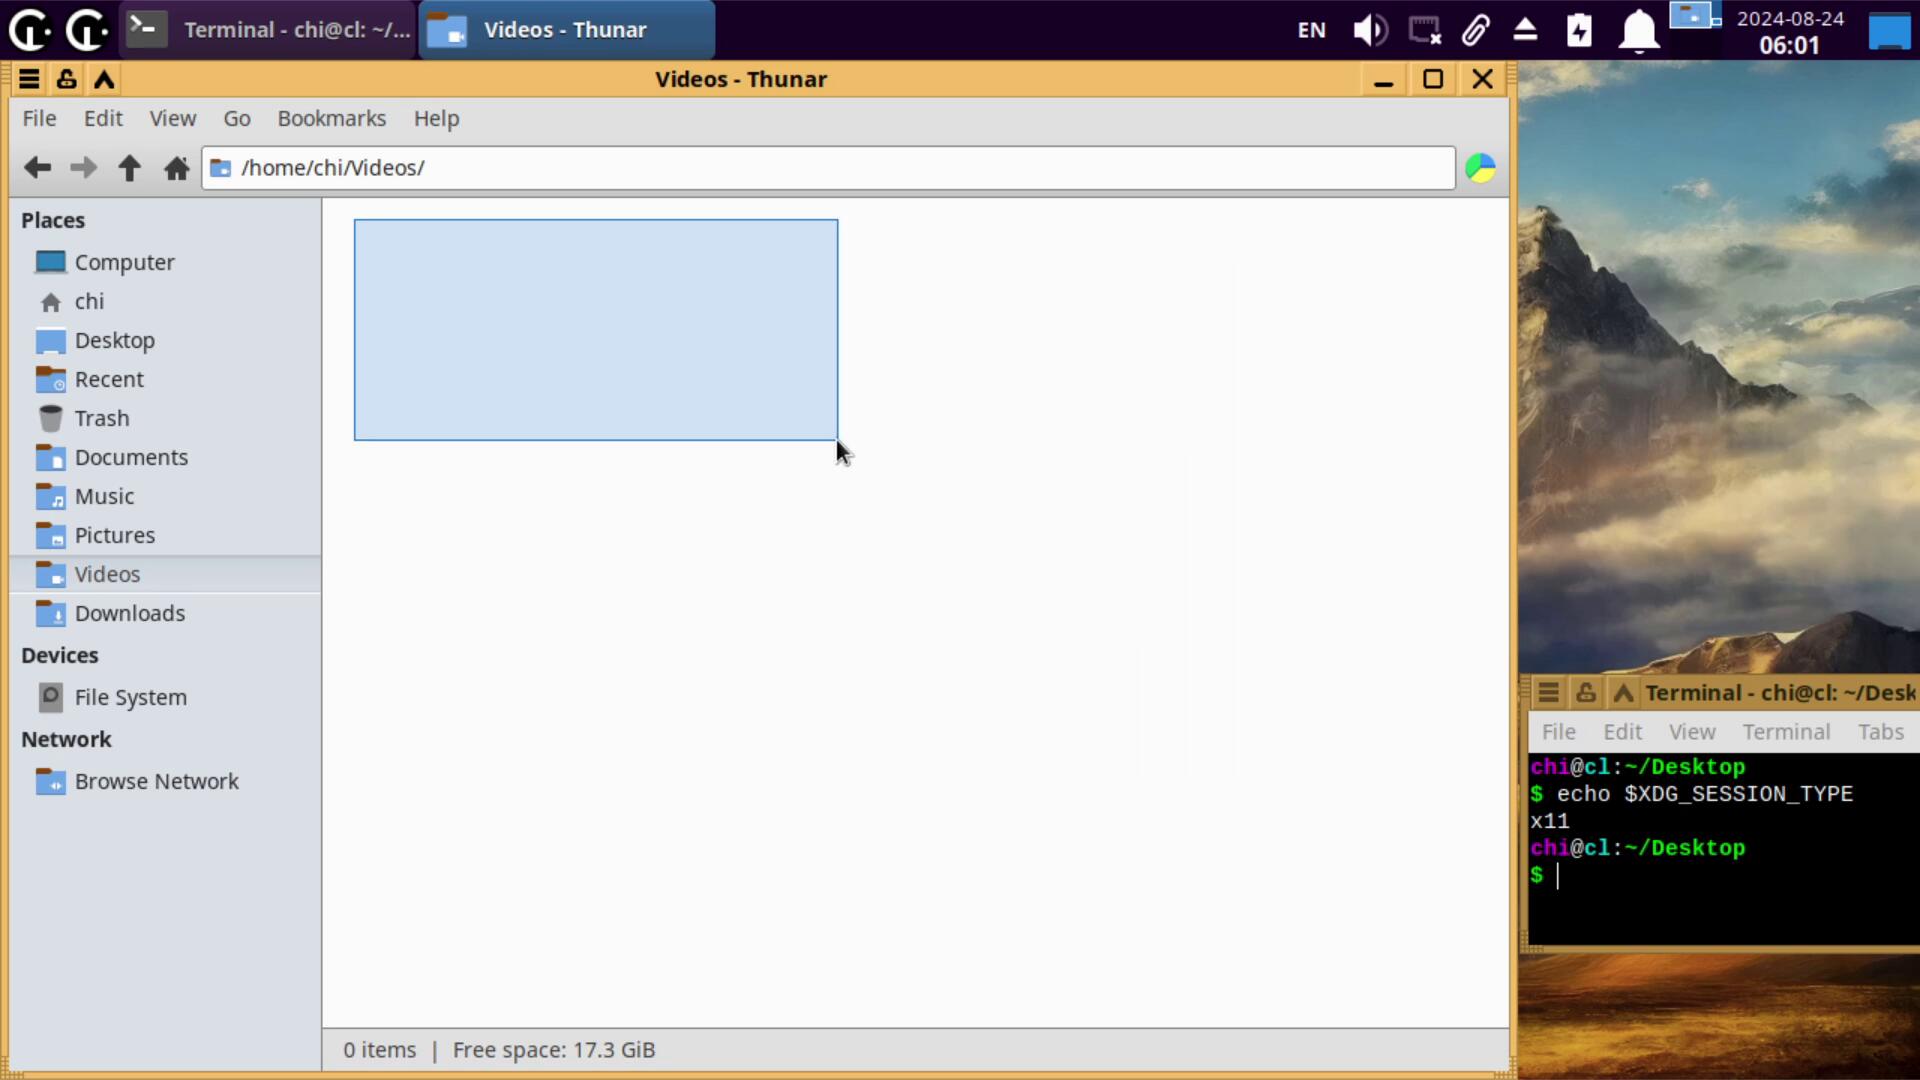The width and height of the screenshot is (1920, 1080).
Task: Toggle the window stick pin icon in the Thunar titlebar
Action: (x=66, y=79)
